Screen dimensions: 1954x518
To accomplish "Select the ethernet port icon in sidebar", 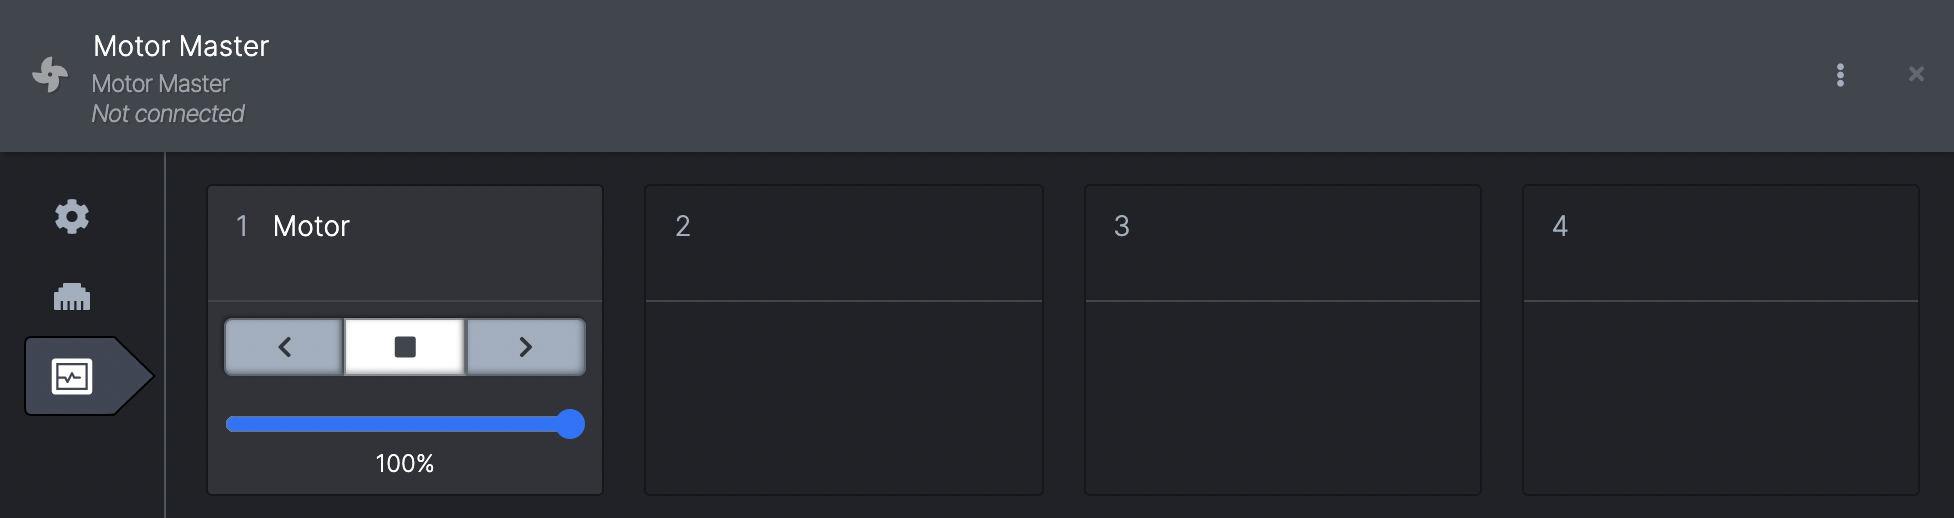I will point(72,296).
